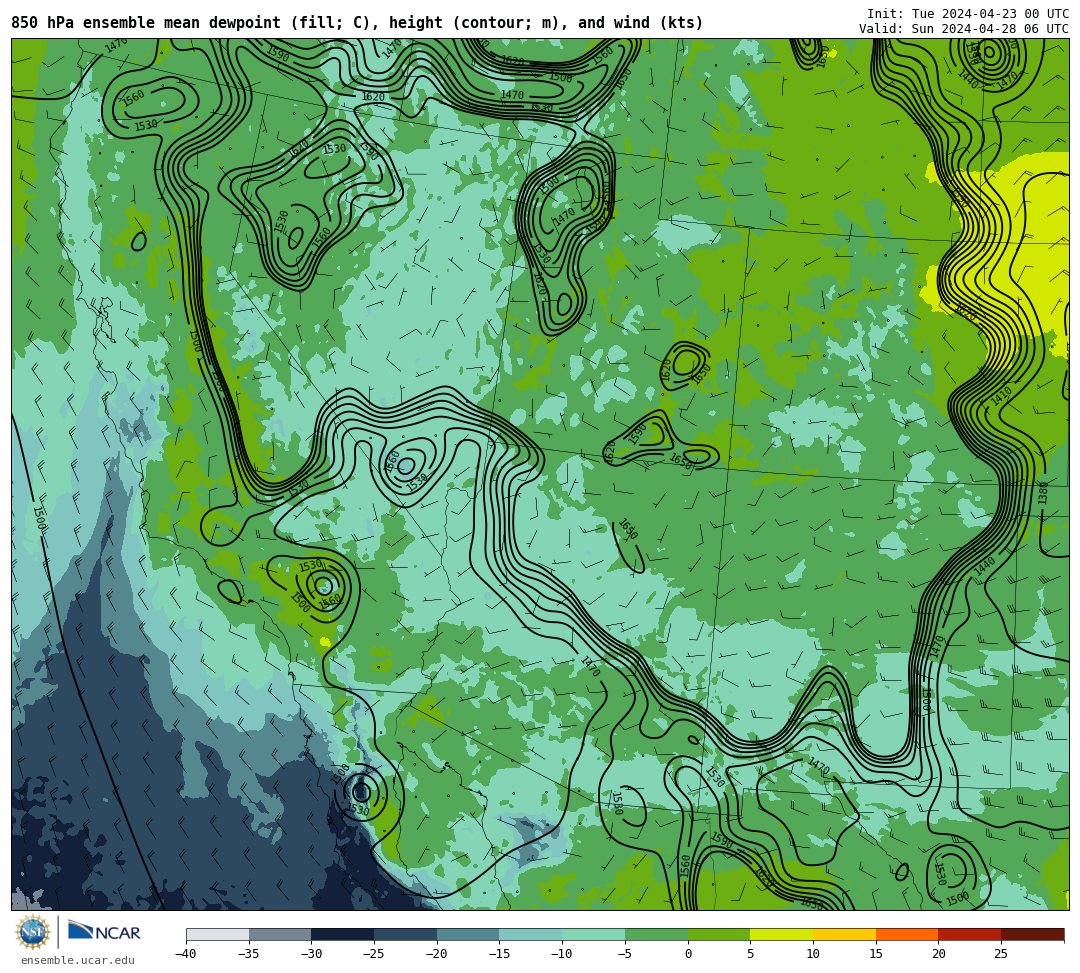Click the colorbar tick label '-20'
Screen dimensions: 1080x973
pos(437,954)
